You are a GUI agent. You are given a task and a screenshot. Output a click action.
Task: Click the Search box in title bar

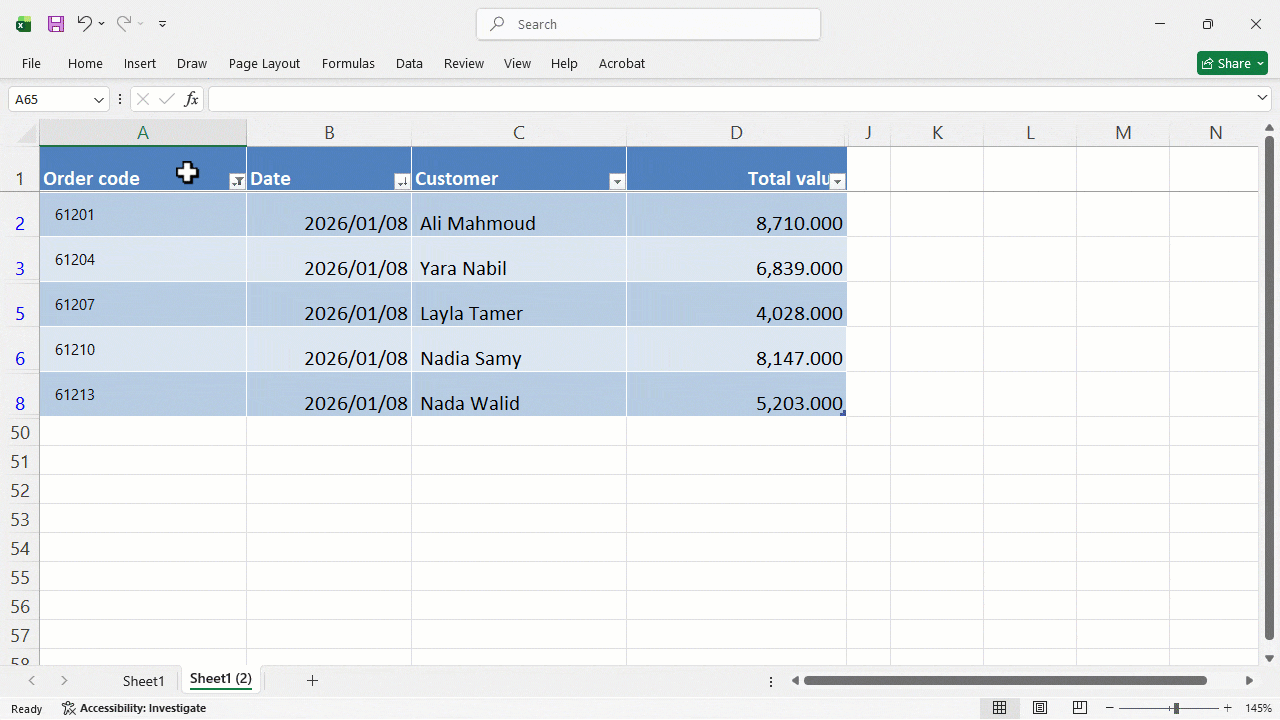click(x=649, y=24)
